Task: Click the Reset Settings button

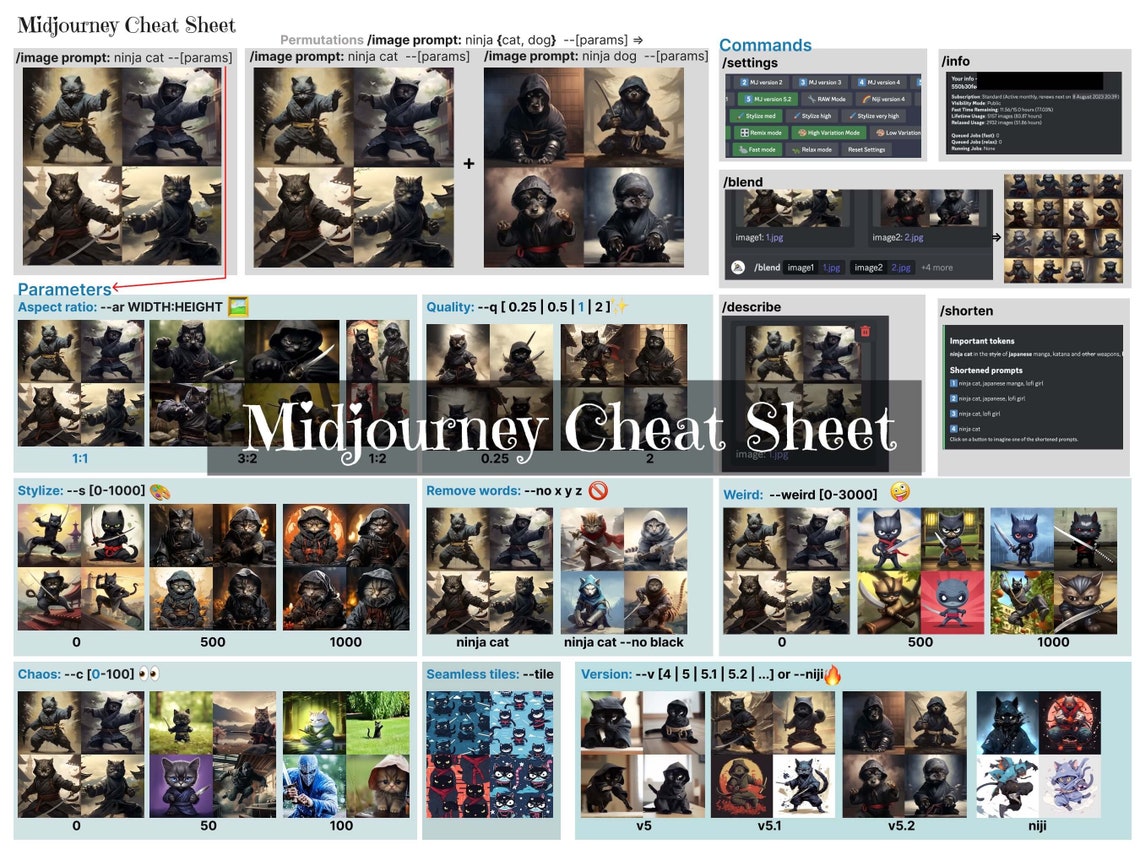Action: [867, 150]
